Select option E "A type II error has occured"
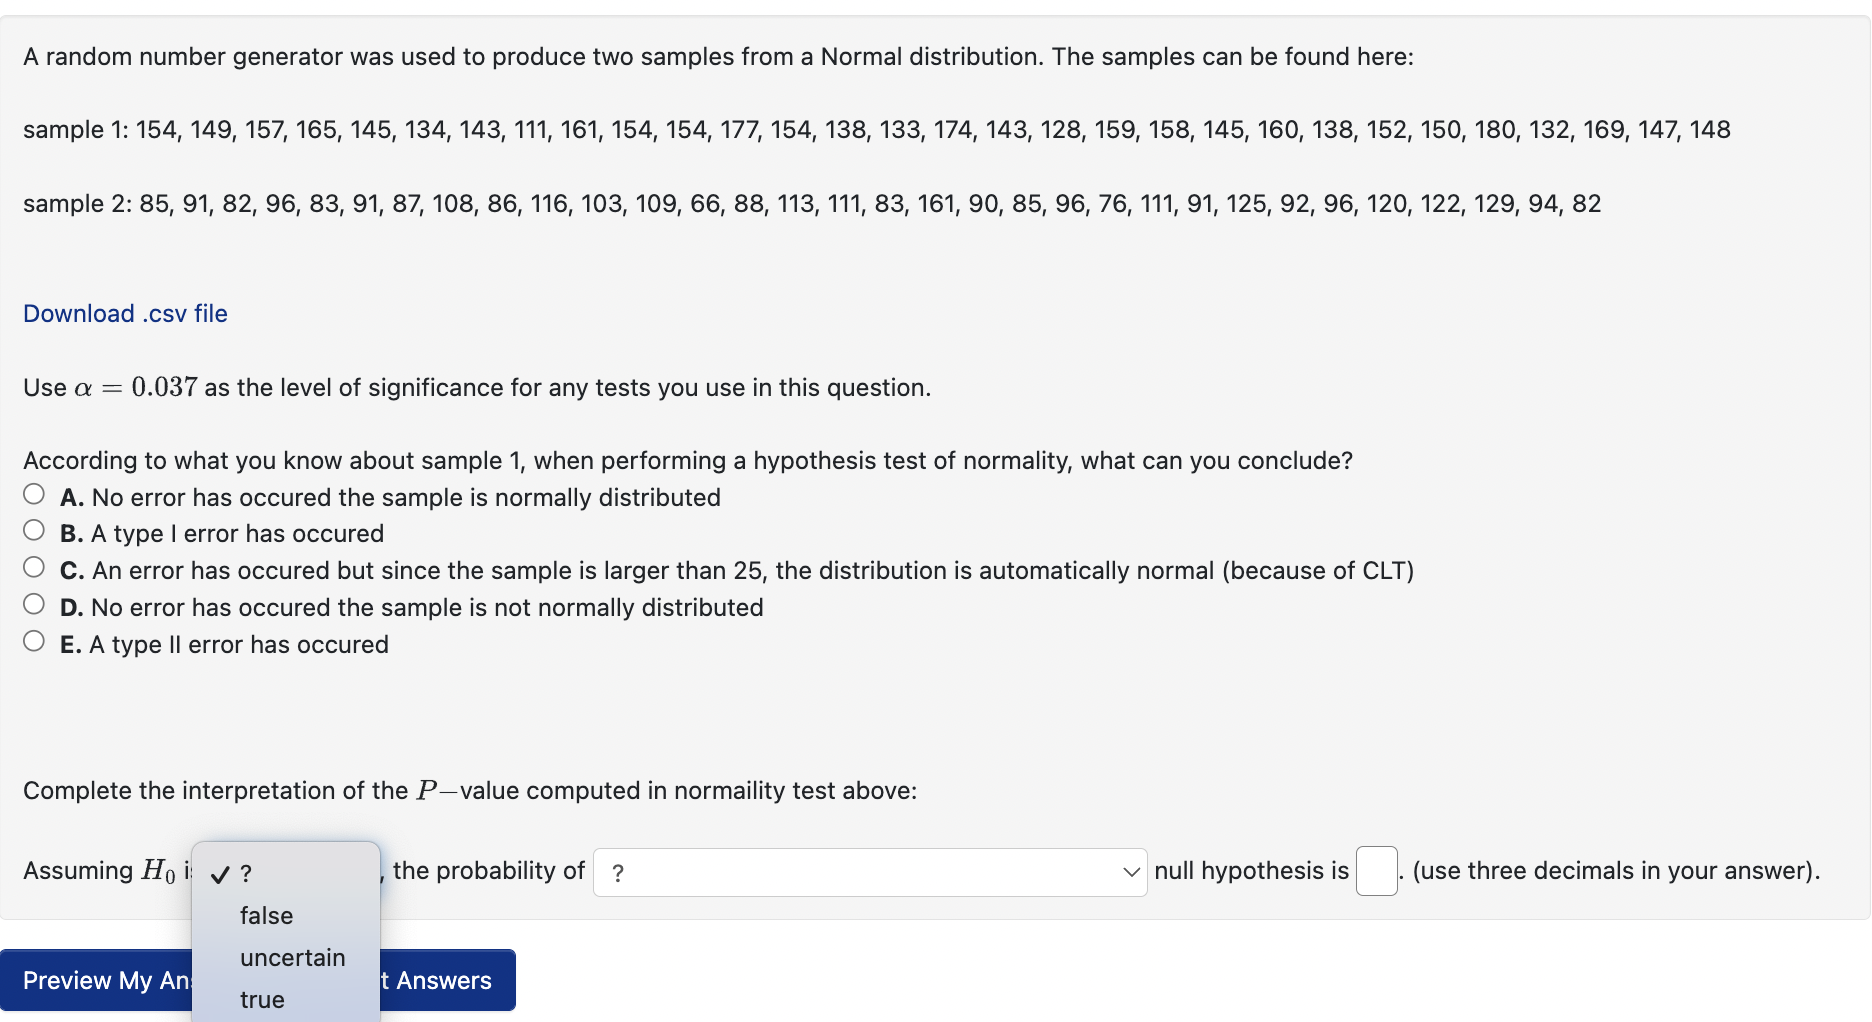 (x=33, y=640)
